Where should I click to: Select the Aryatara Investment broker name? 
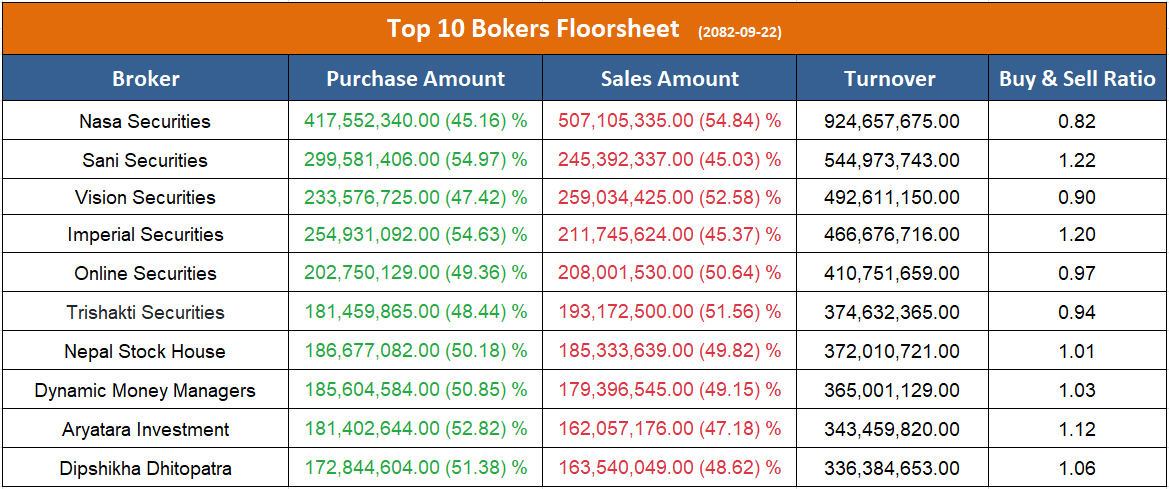coord(145,429)
